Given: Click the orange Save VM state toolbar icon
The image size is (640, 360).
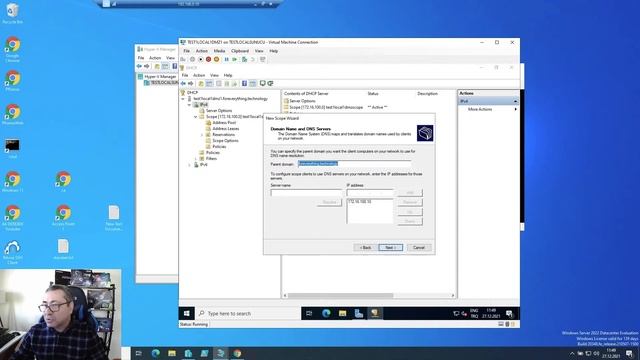Looking at the screenshot, I should click(x=217, y=60).
